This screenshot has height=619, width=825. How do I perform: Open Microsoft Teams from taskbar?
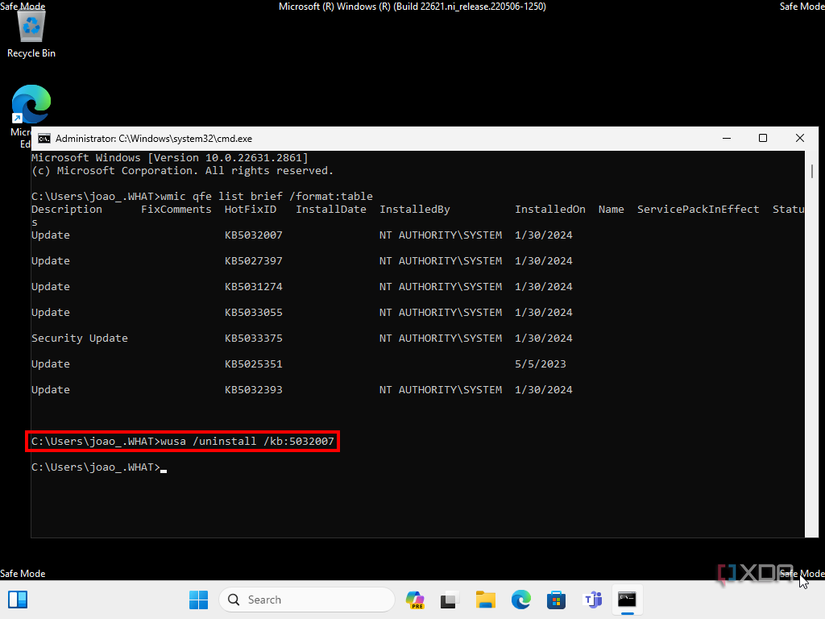click(x=592, y=600)
